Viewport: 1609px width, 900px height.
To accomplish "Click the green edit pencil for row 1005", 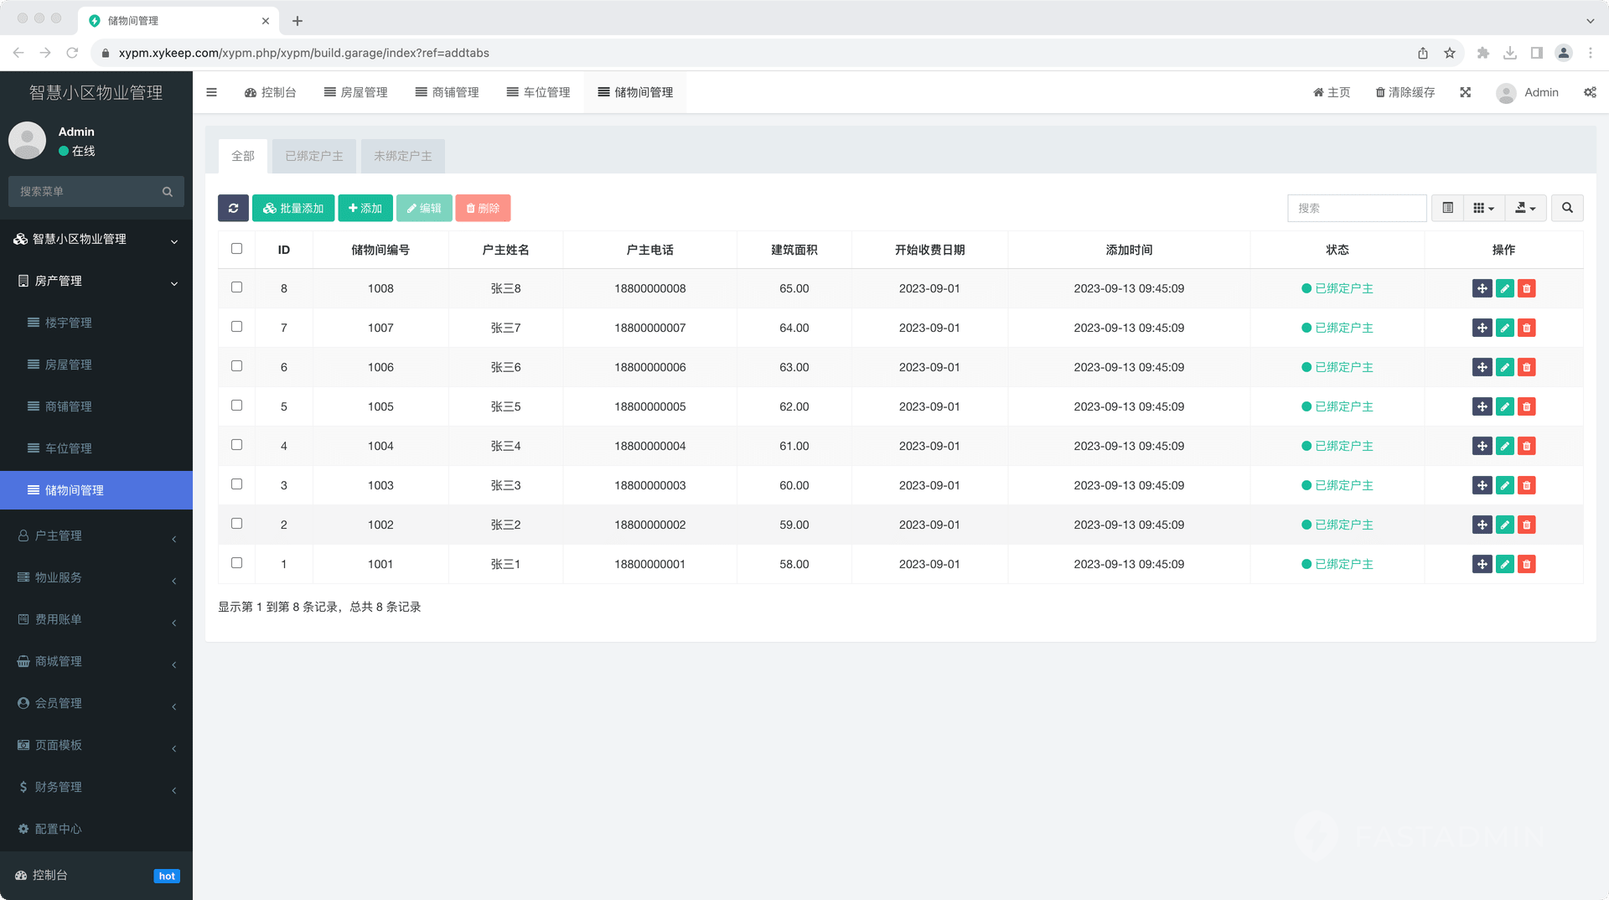I will [x=1504, y=407].
